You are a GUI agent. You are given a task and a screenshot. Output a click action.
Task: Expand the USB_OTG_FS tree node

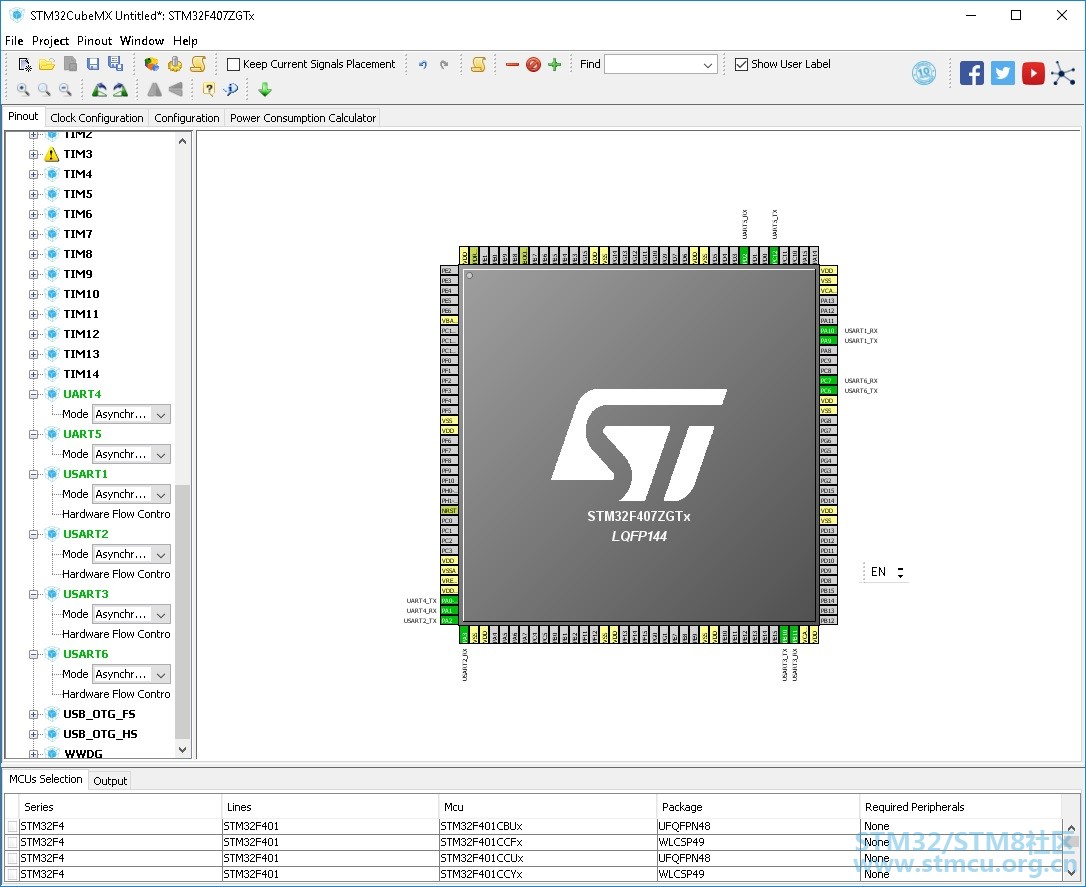(33, 715)
